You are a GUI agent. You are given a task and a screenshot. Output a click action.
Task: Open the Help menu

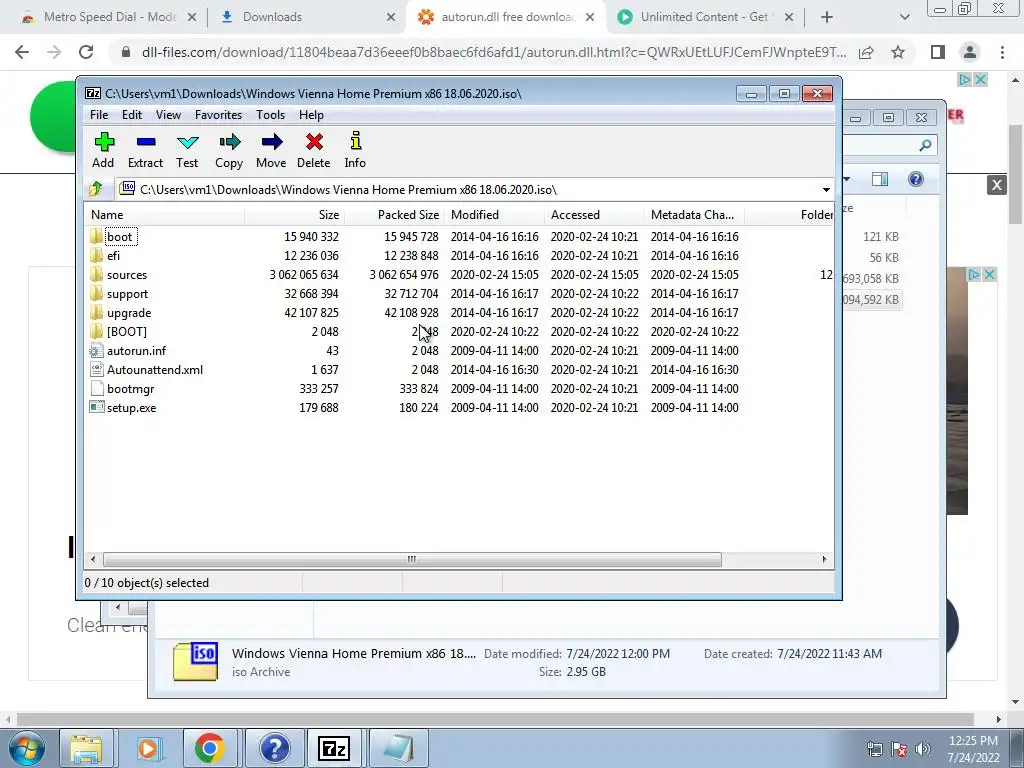tap(312, 114)
